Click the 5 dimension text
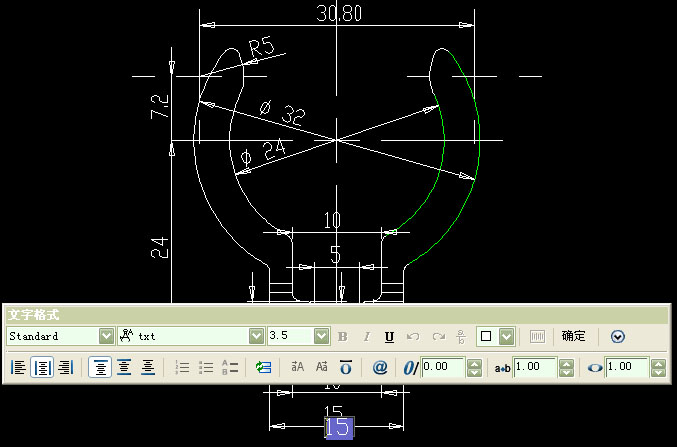 click(x=335, y=254)
